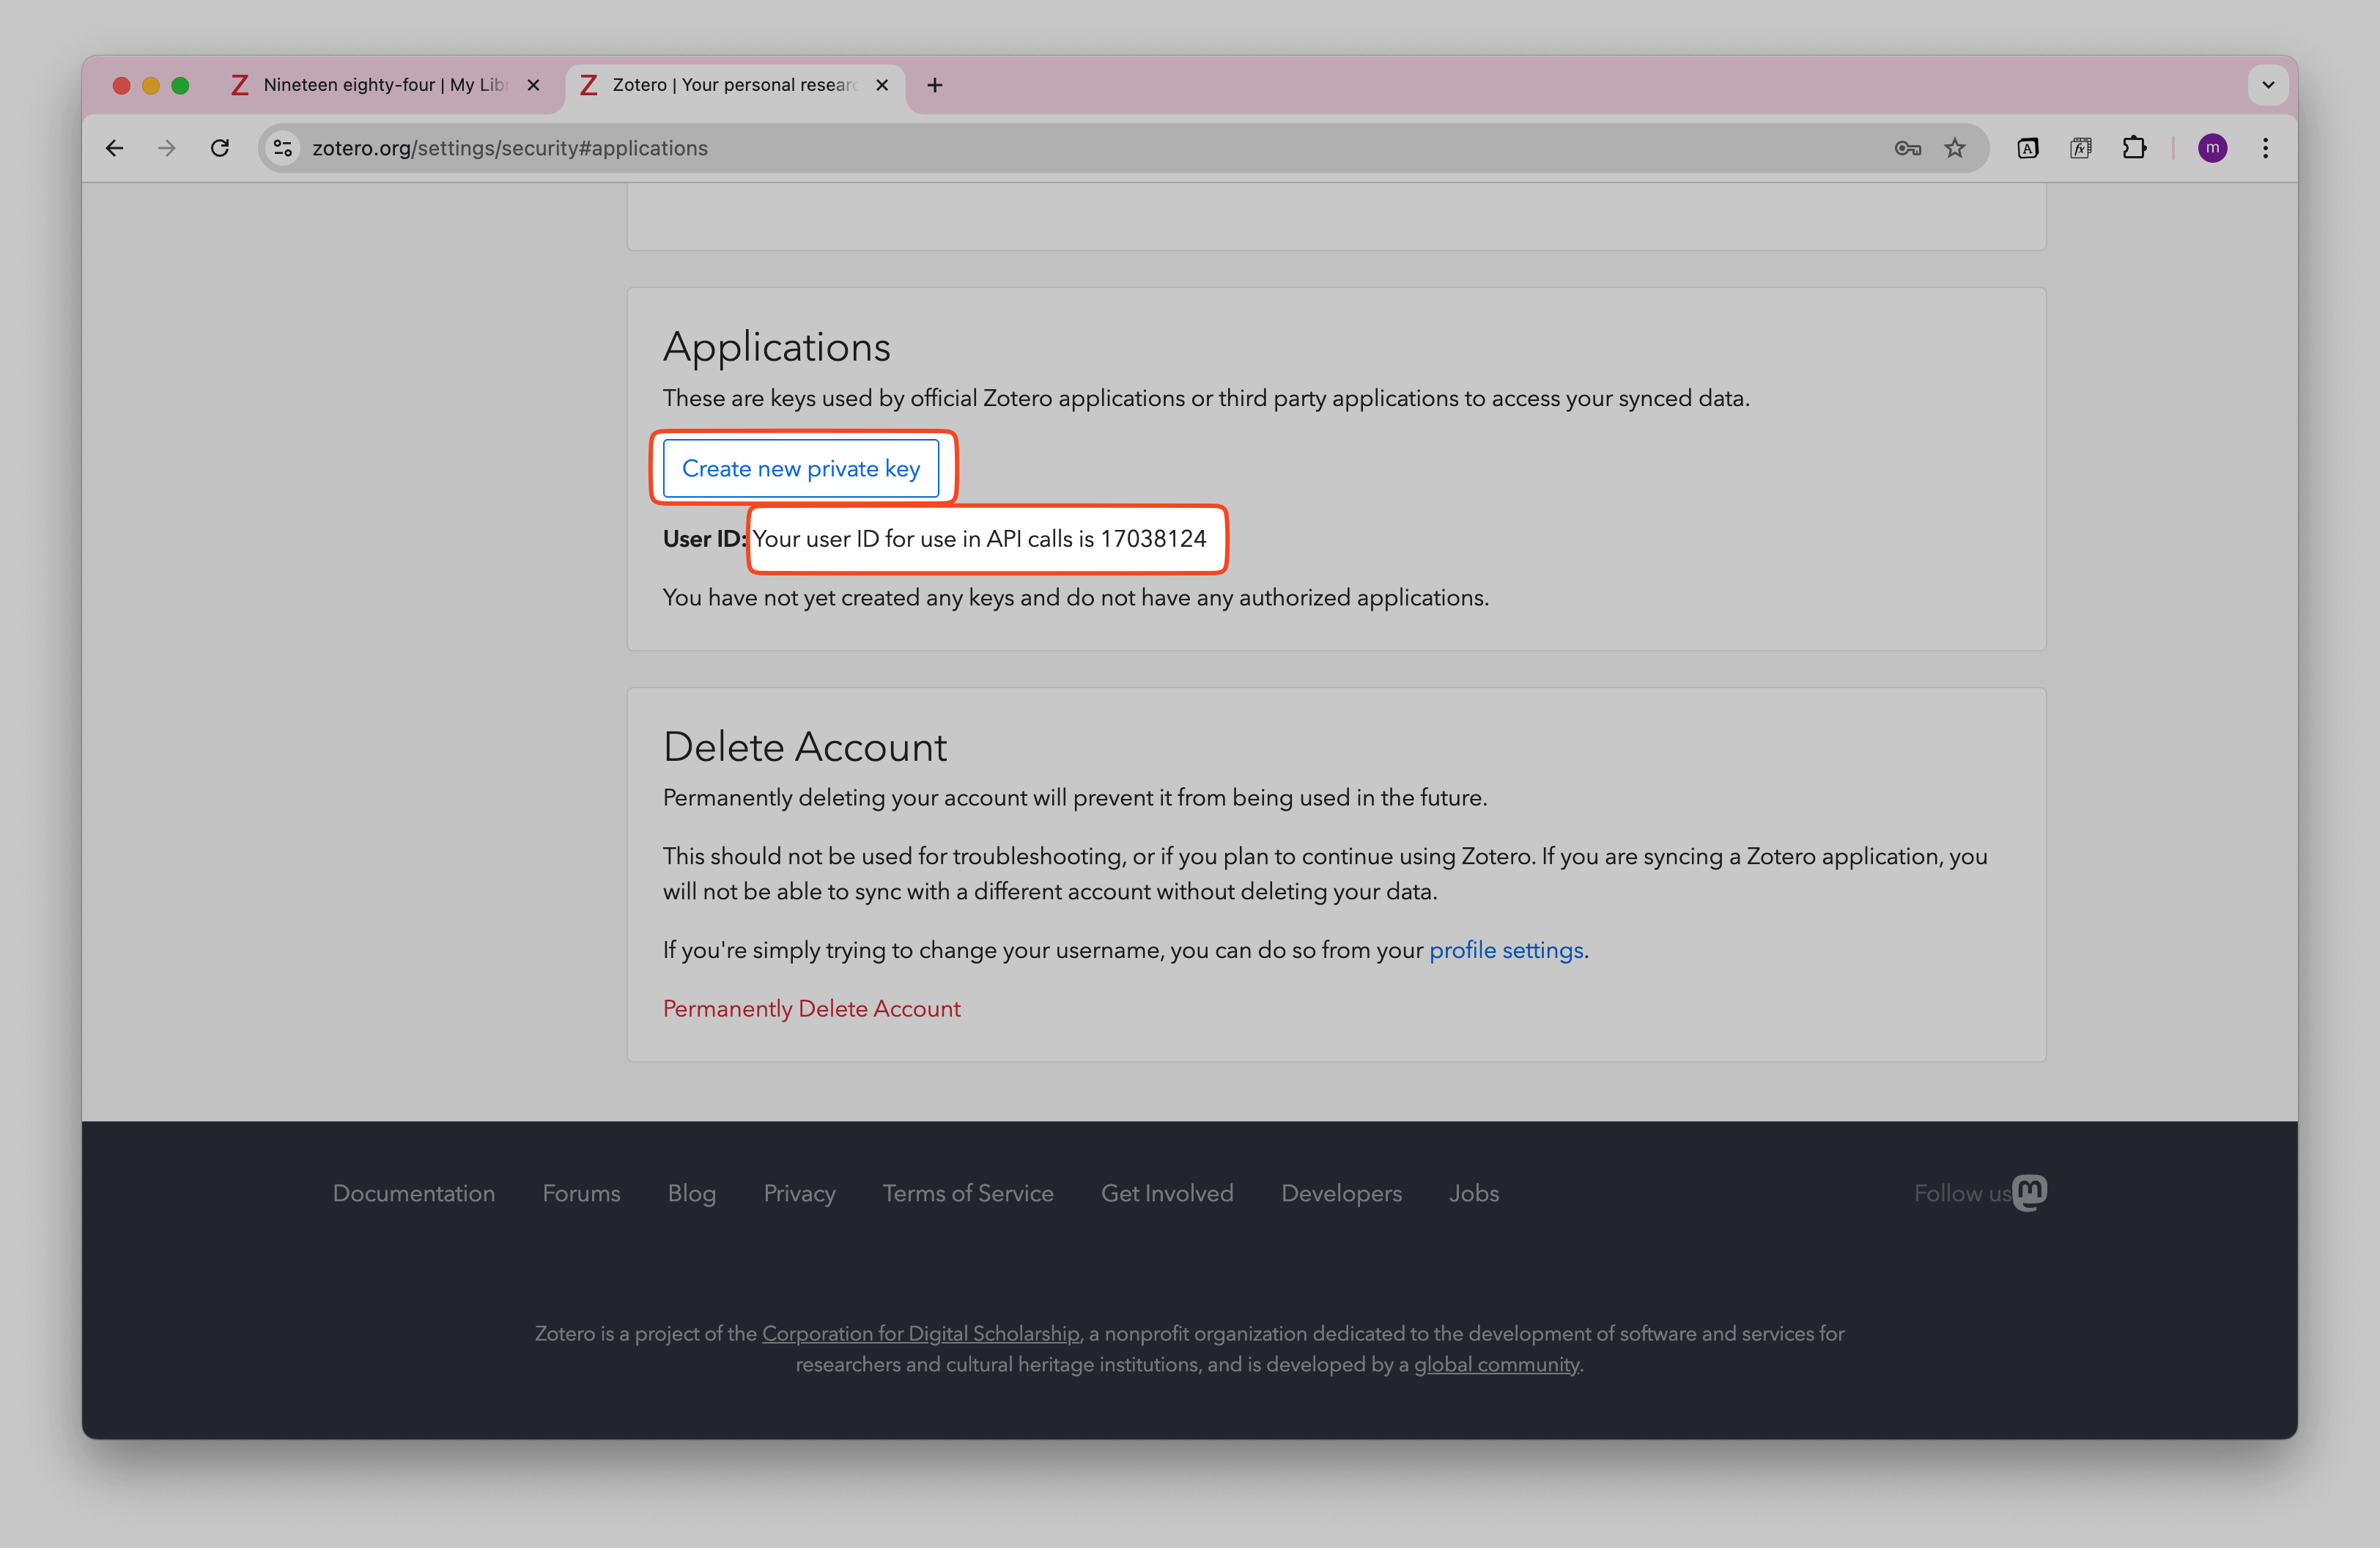Open Documentation footer link
Screen dimensions: 2380x1548
tap(414, 1193)
